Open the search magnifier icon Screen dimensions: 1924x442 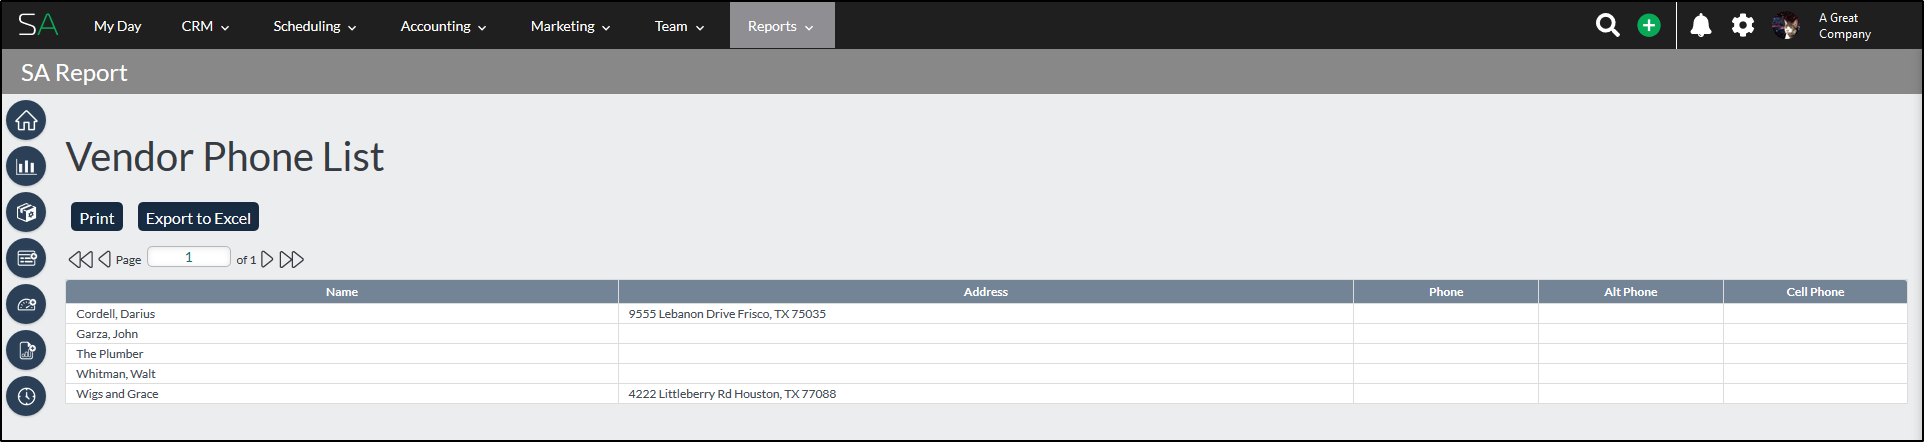pos(1607,25)
